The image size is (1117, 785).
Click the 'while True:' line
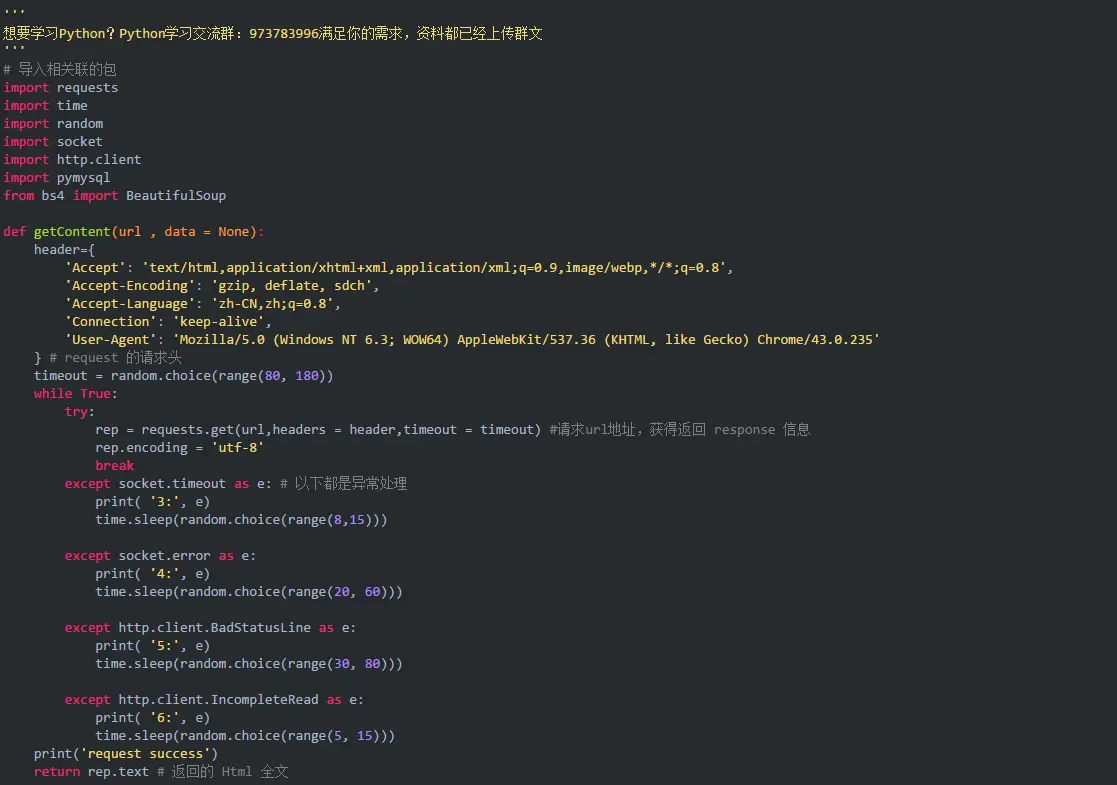[76, 393]
